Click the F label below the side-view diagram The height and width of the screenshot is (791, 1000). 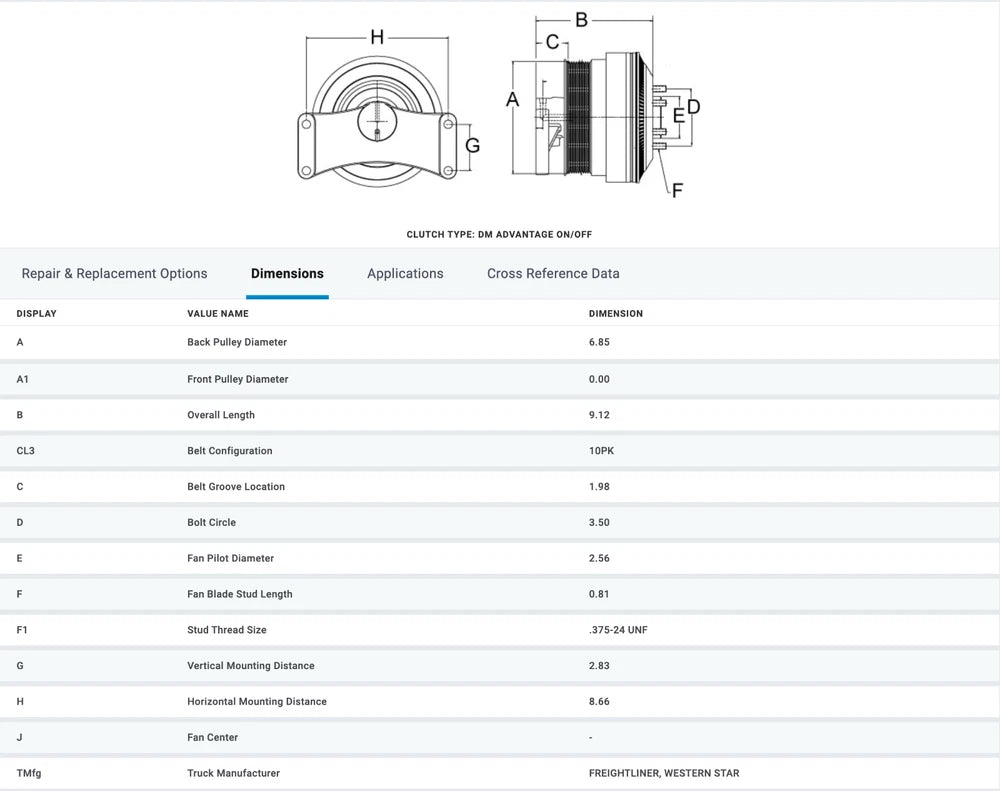677,190
